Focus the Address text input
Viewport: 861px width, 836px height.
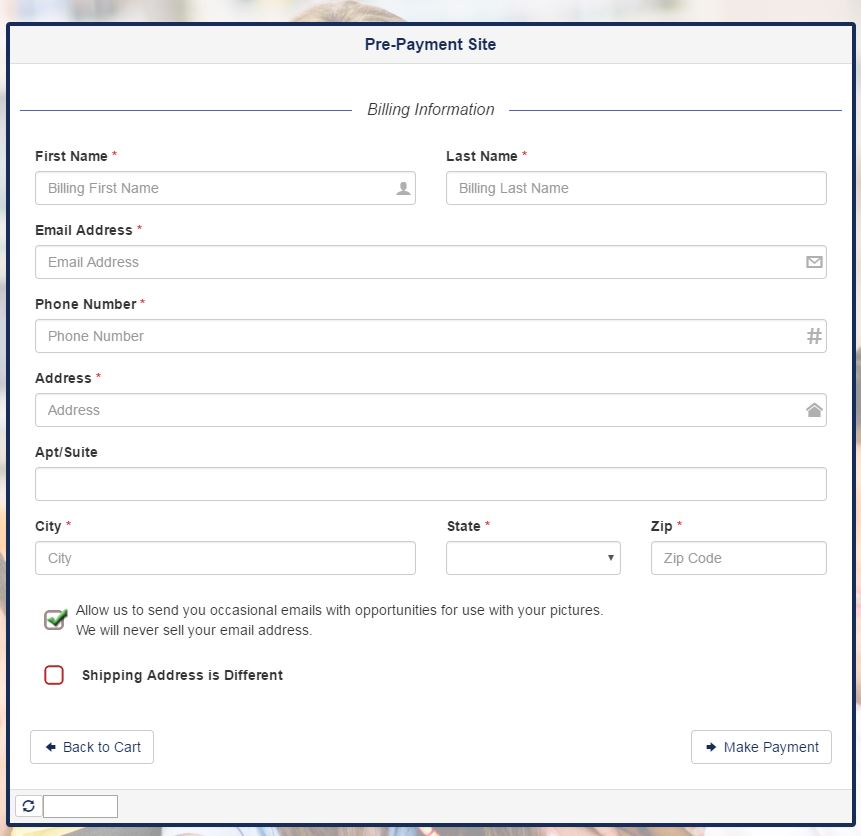tap(420, 410)
